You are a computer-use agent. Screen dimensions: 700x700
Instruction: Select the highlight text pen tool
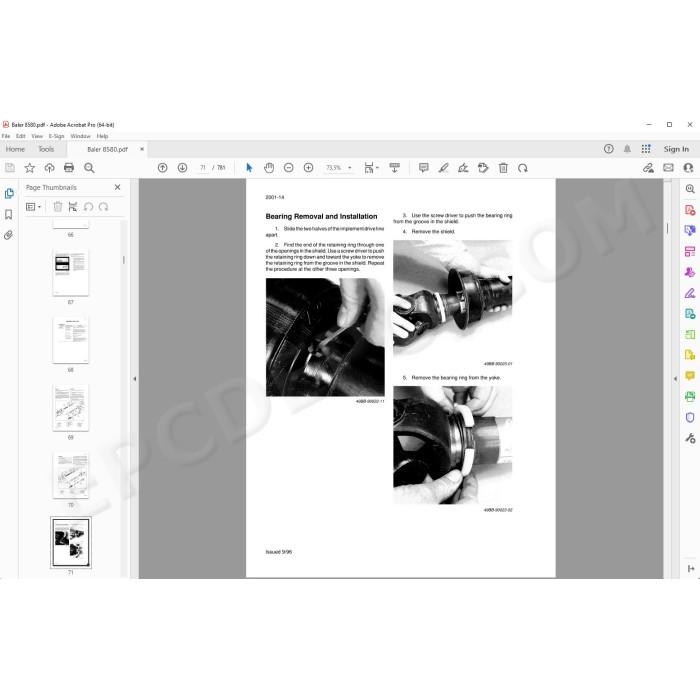click(443, 168)
